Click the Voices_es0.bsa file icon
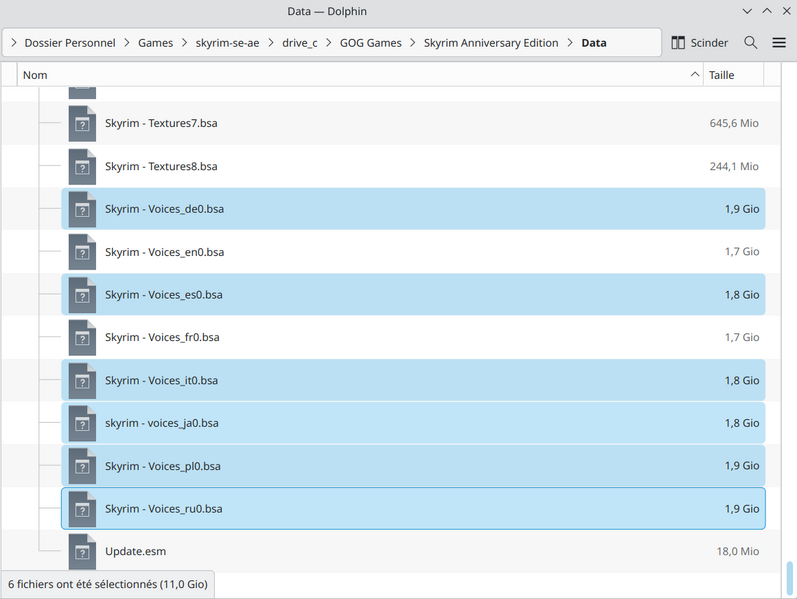Image resolution: width=797 pixels, height=599 pixels. tap(82, 295)
